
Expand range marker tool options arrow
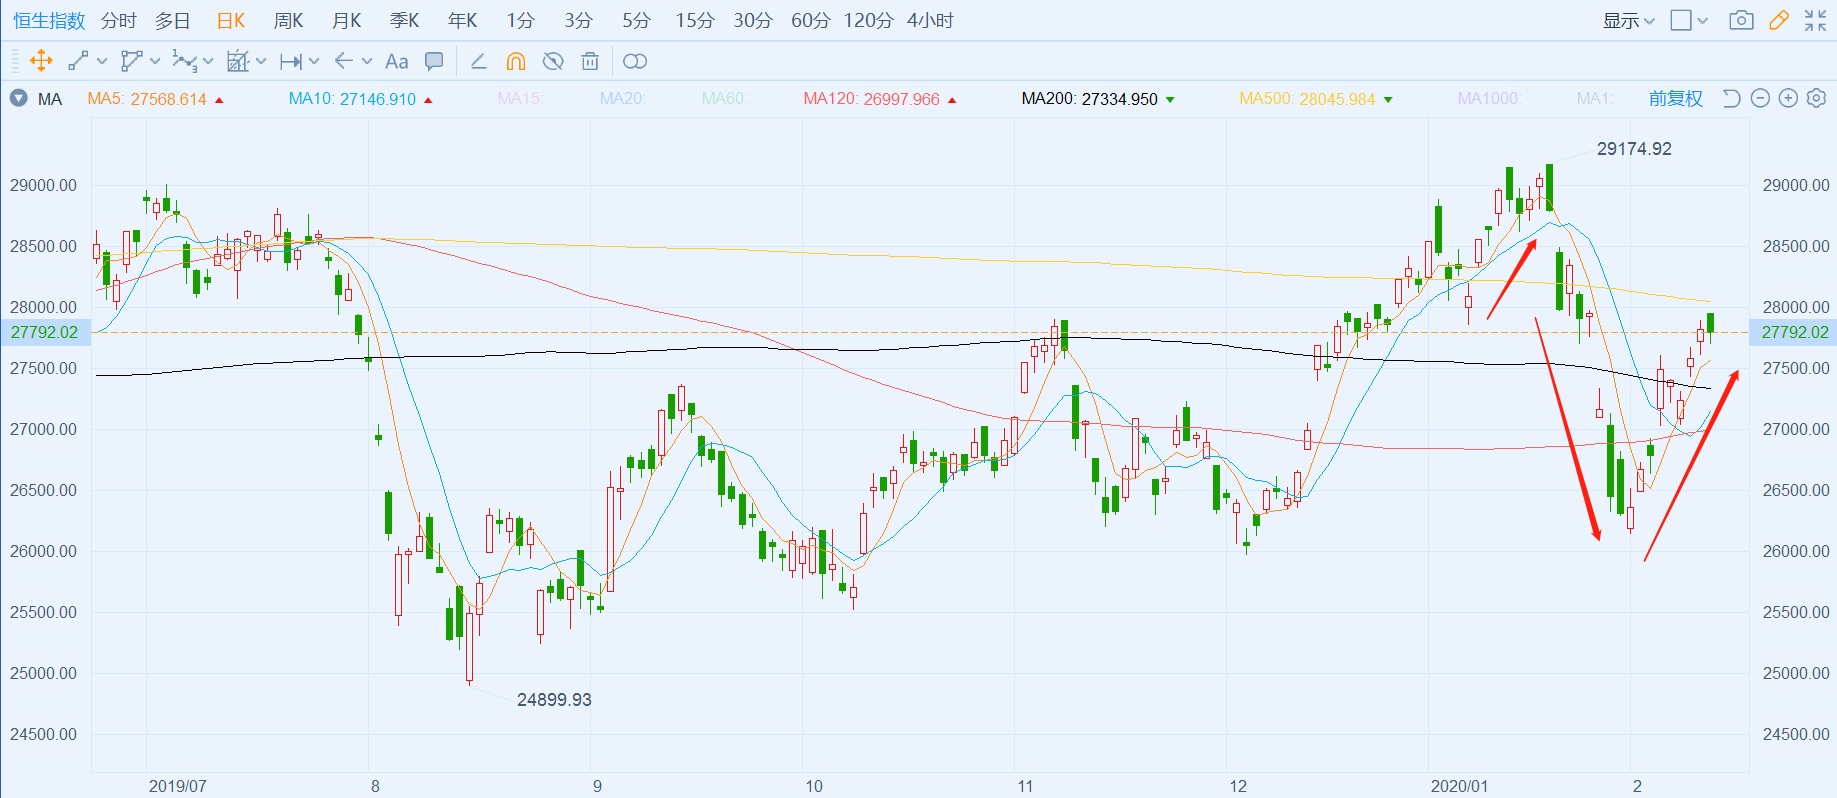pyautogui.click(x=314, y=61)
